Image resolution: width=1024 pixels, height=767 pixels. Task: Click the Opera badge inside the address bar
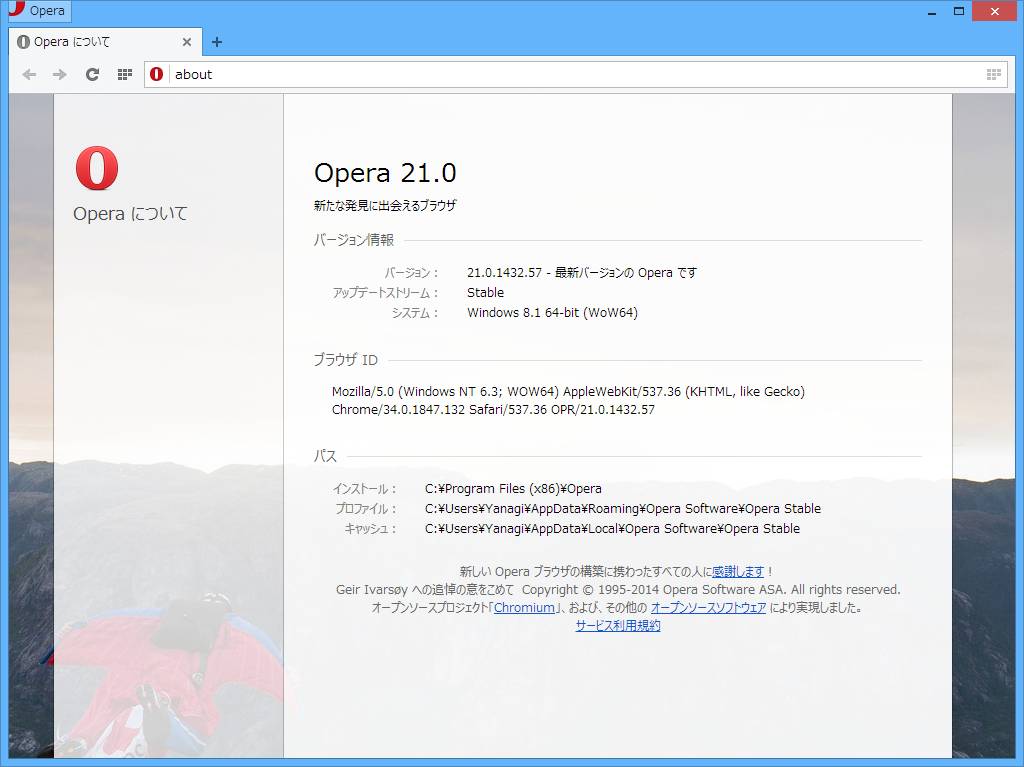click(x=156, y=74)
